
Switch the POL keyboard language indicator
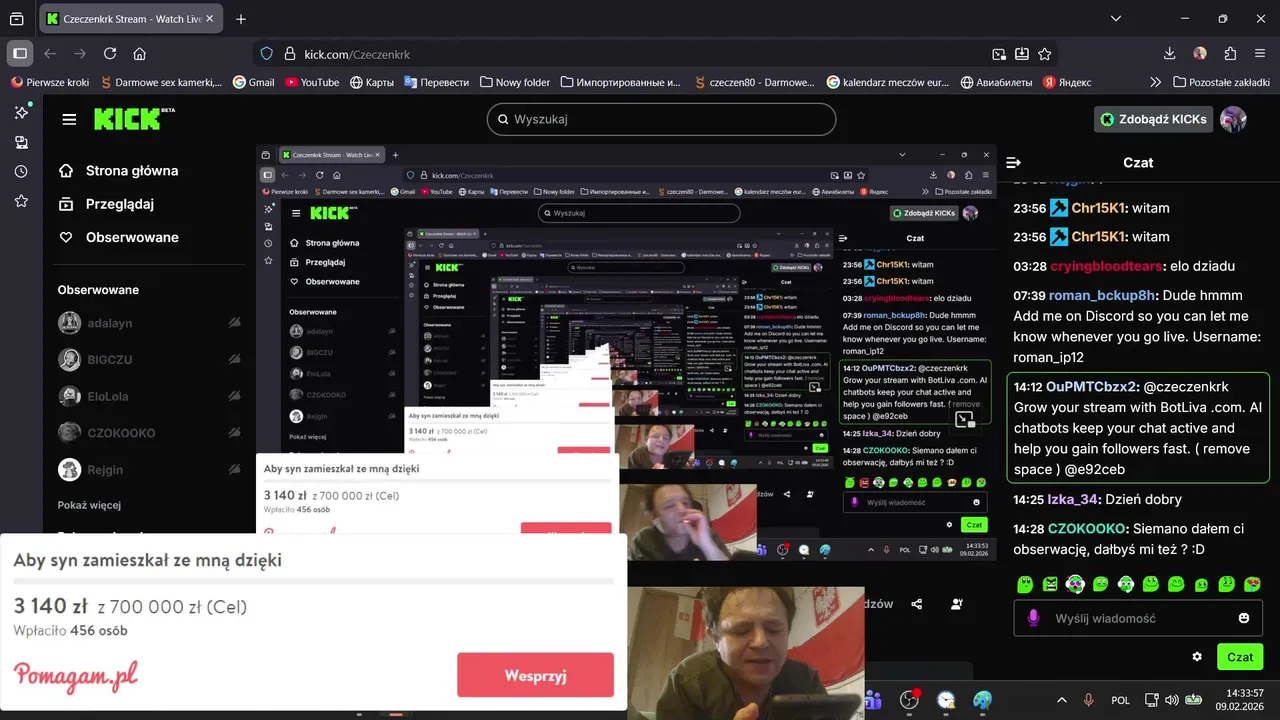[1120, 700]
